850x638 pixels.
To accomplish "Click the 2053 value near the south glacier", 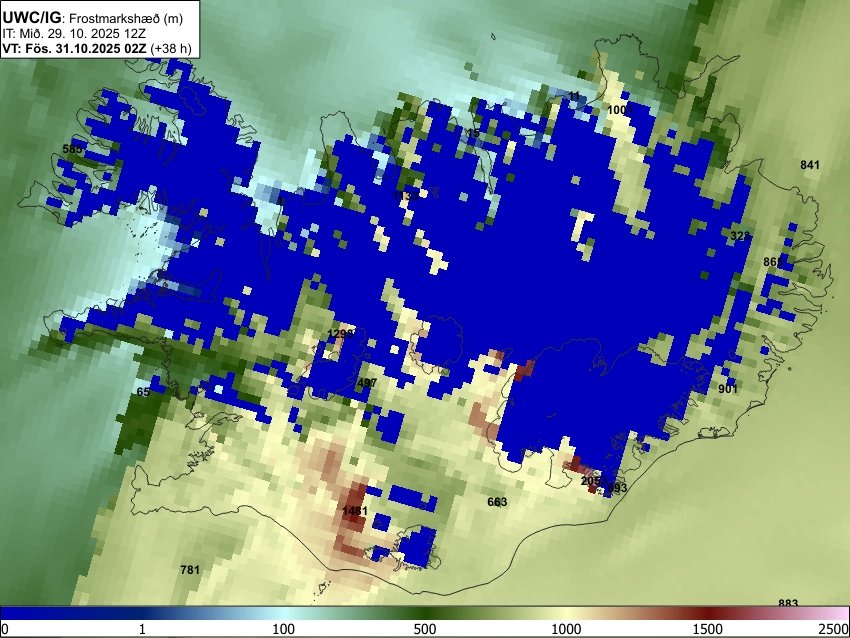I will click(x=593, y=481).
